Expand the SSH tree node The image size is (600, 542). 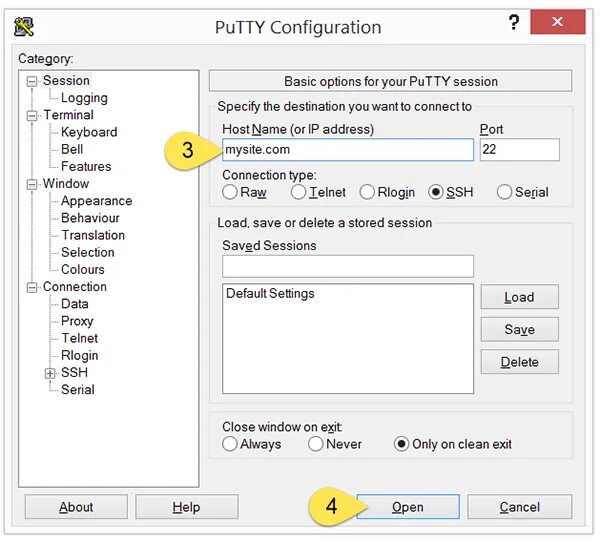click(x=50, y=373)
